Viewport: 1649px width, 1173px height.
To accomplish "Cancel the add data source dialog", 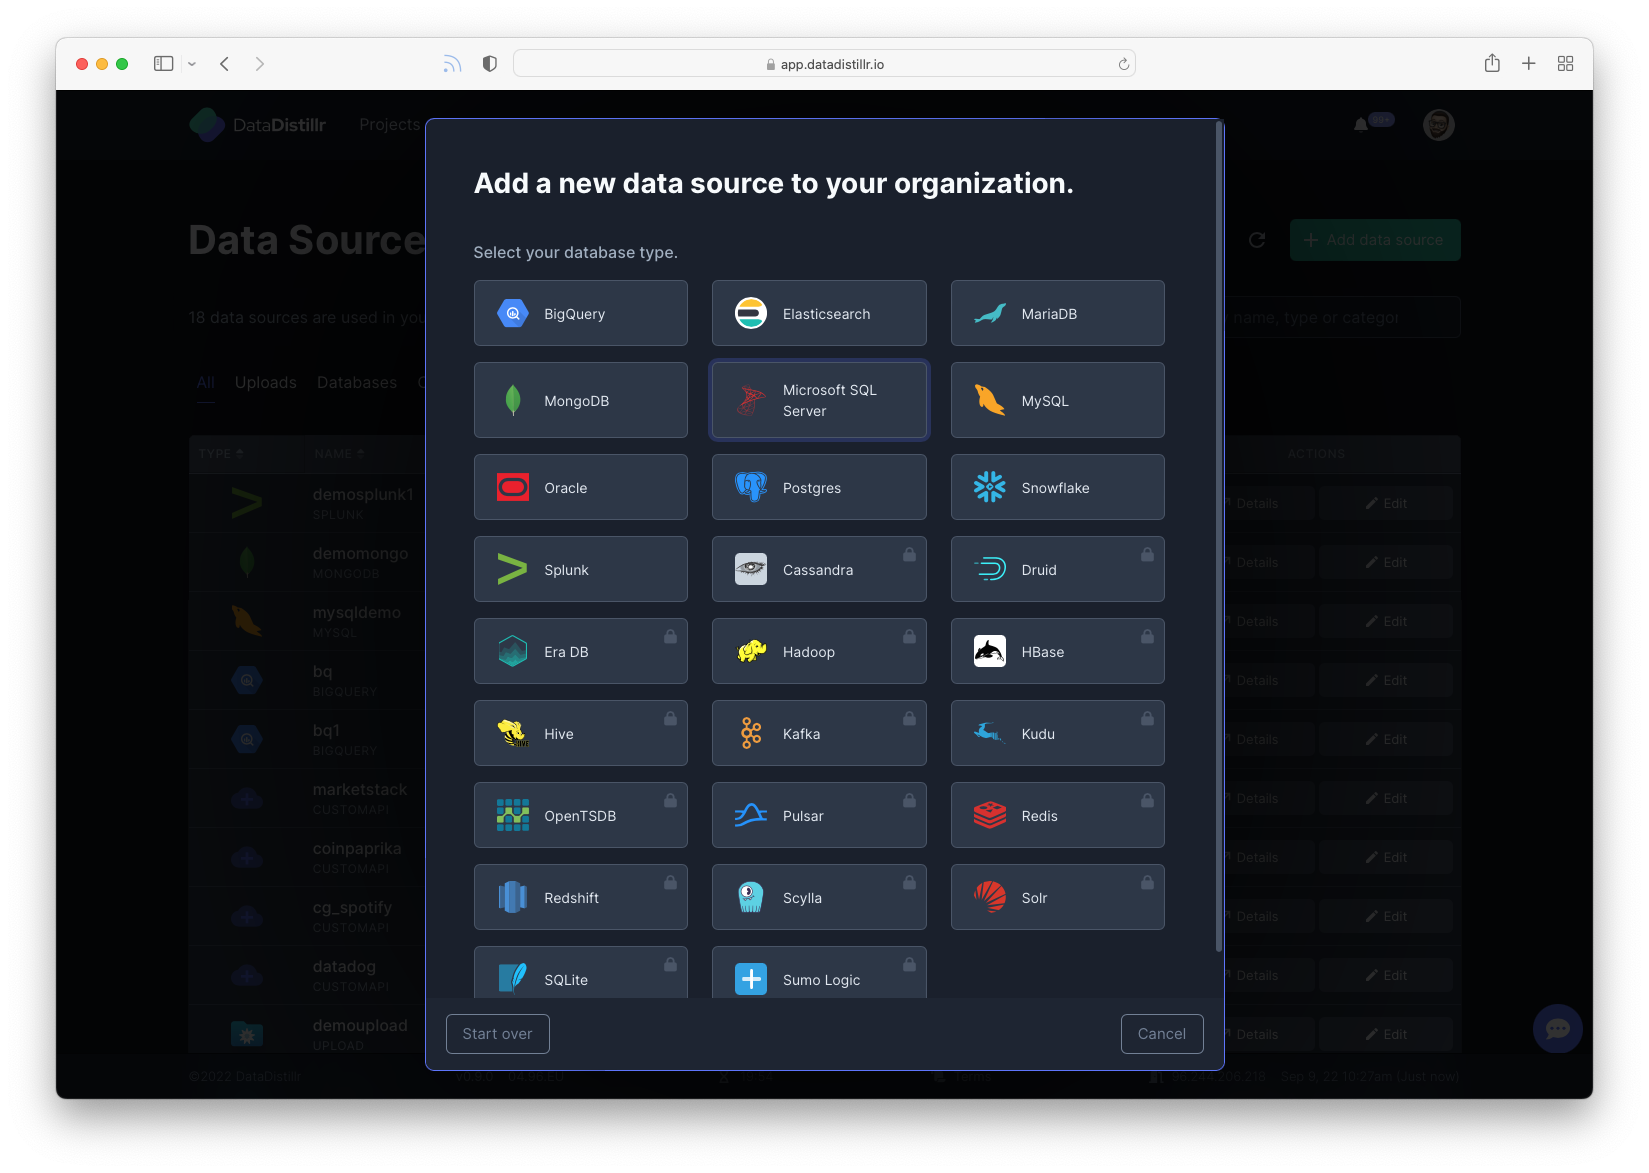I will 1162,1034.
